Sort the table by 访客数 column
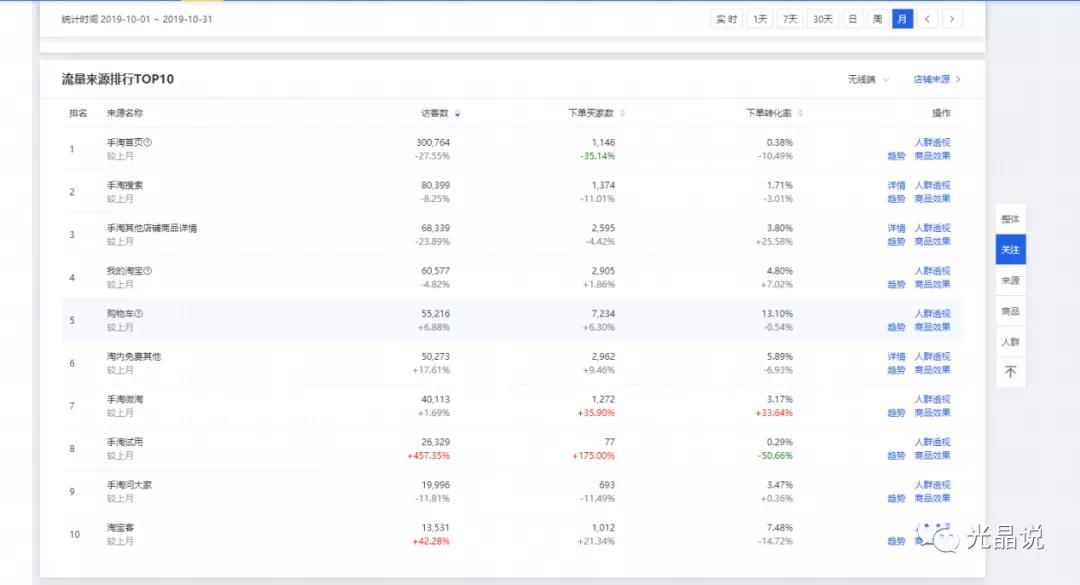Screen dimensions: 1080x585 458,114
